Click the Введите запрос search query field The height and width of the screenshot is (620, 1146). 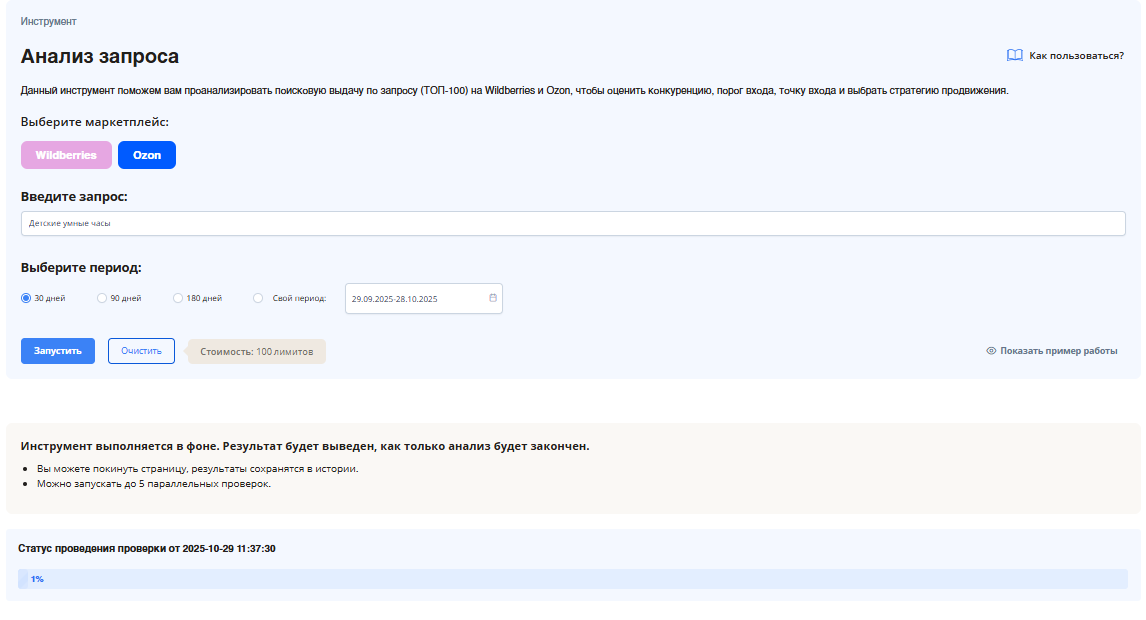(x=572, y=224)
